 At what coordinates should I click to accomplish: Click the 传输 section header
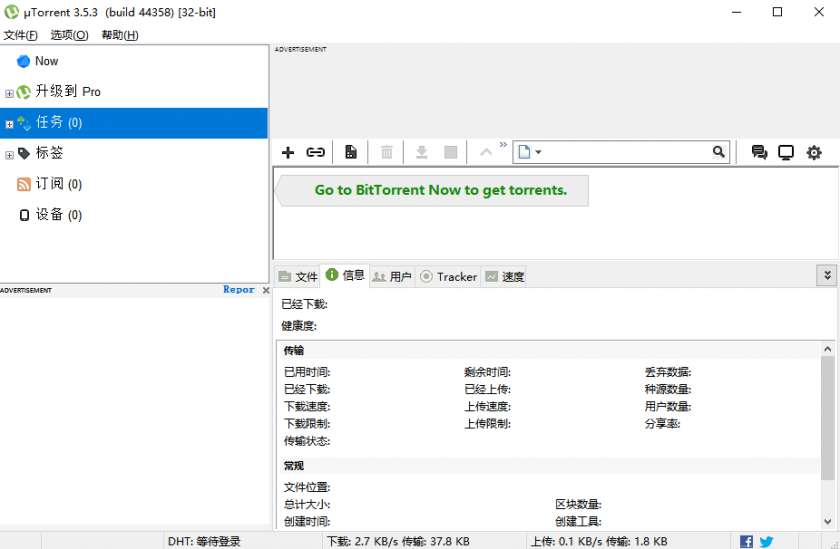tap(294, 350)
